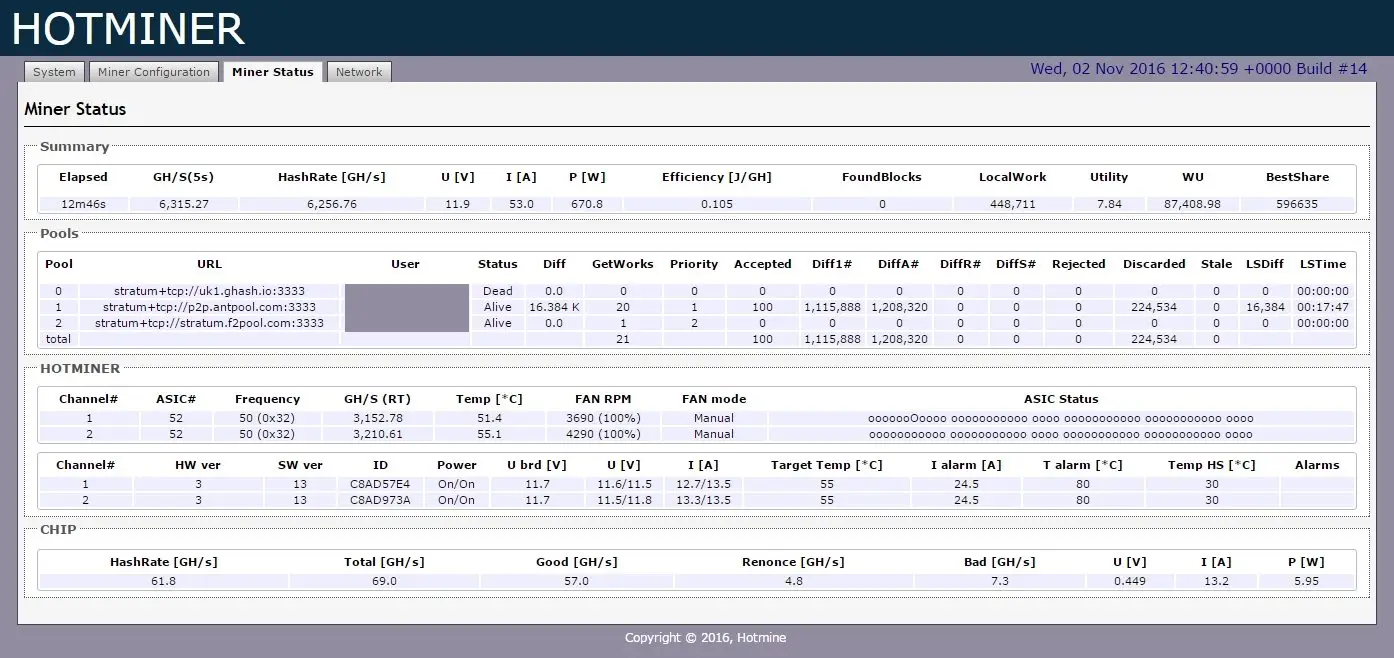Click Bad GH/s value 7.3
This screenshot has width=1394, height=658.
click(999, 581)
